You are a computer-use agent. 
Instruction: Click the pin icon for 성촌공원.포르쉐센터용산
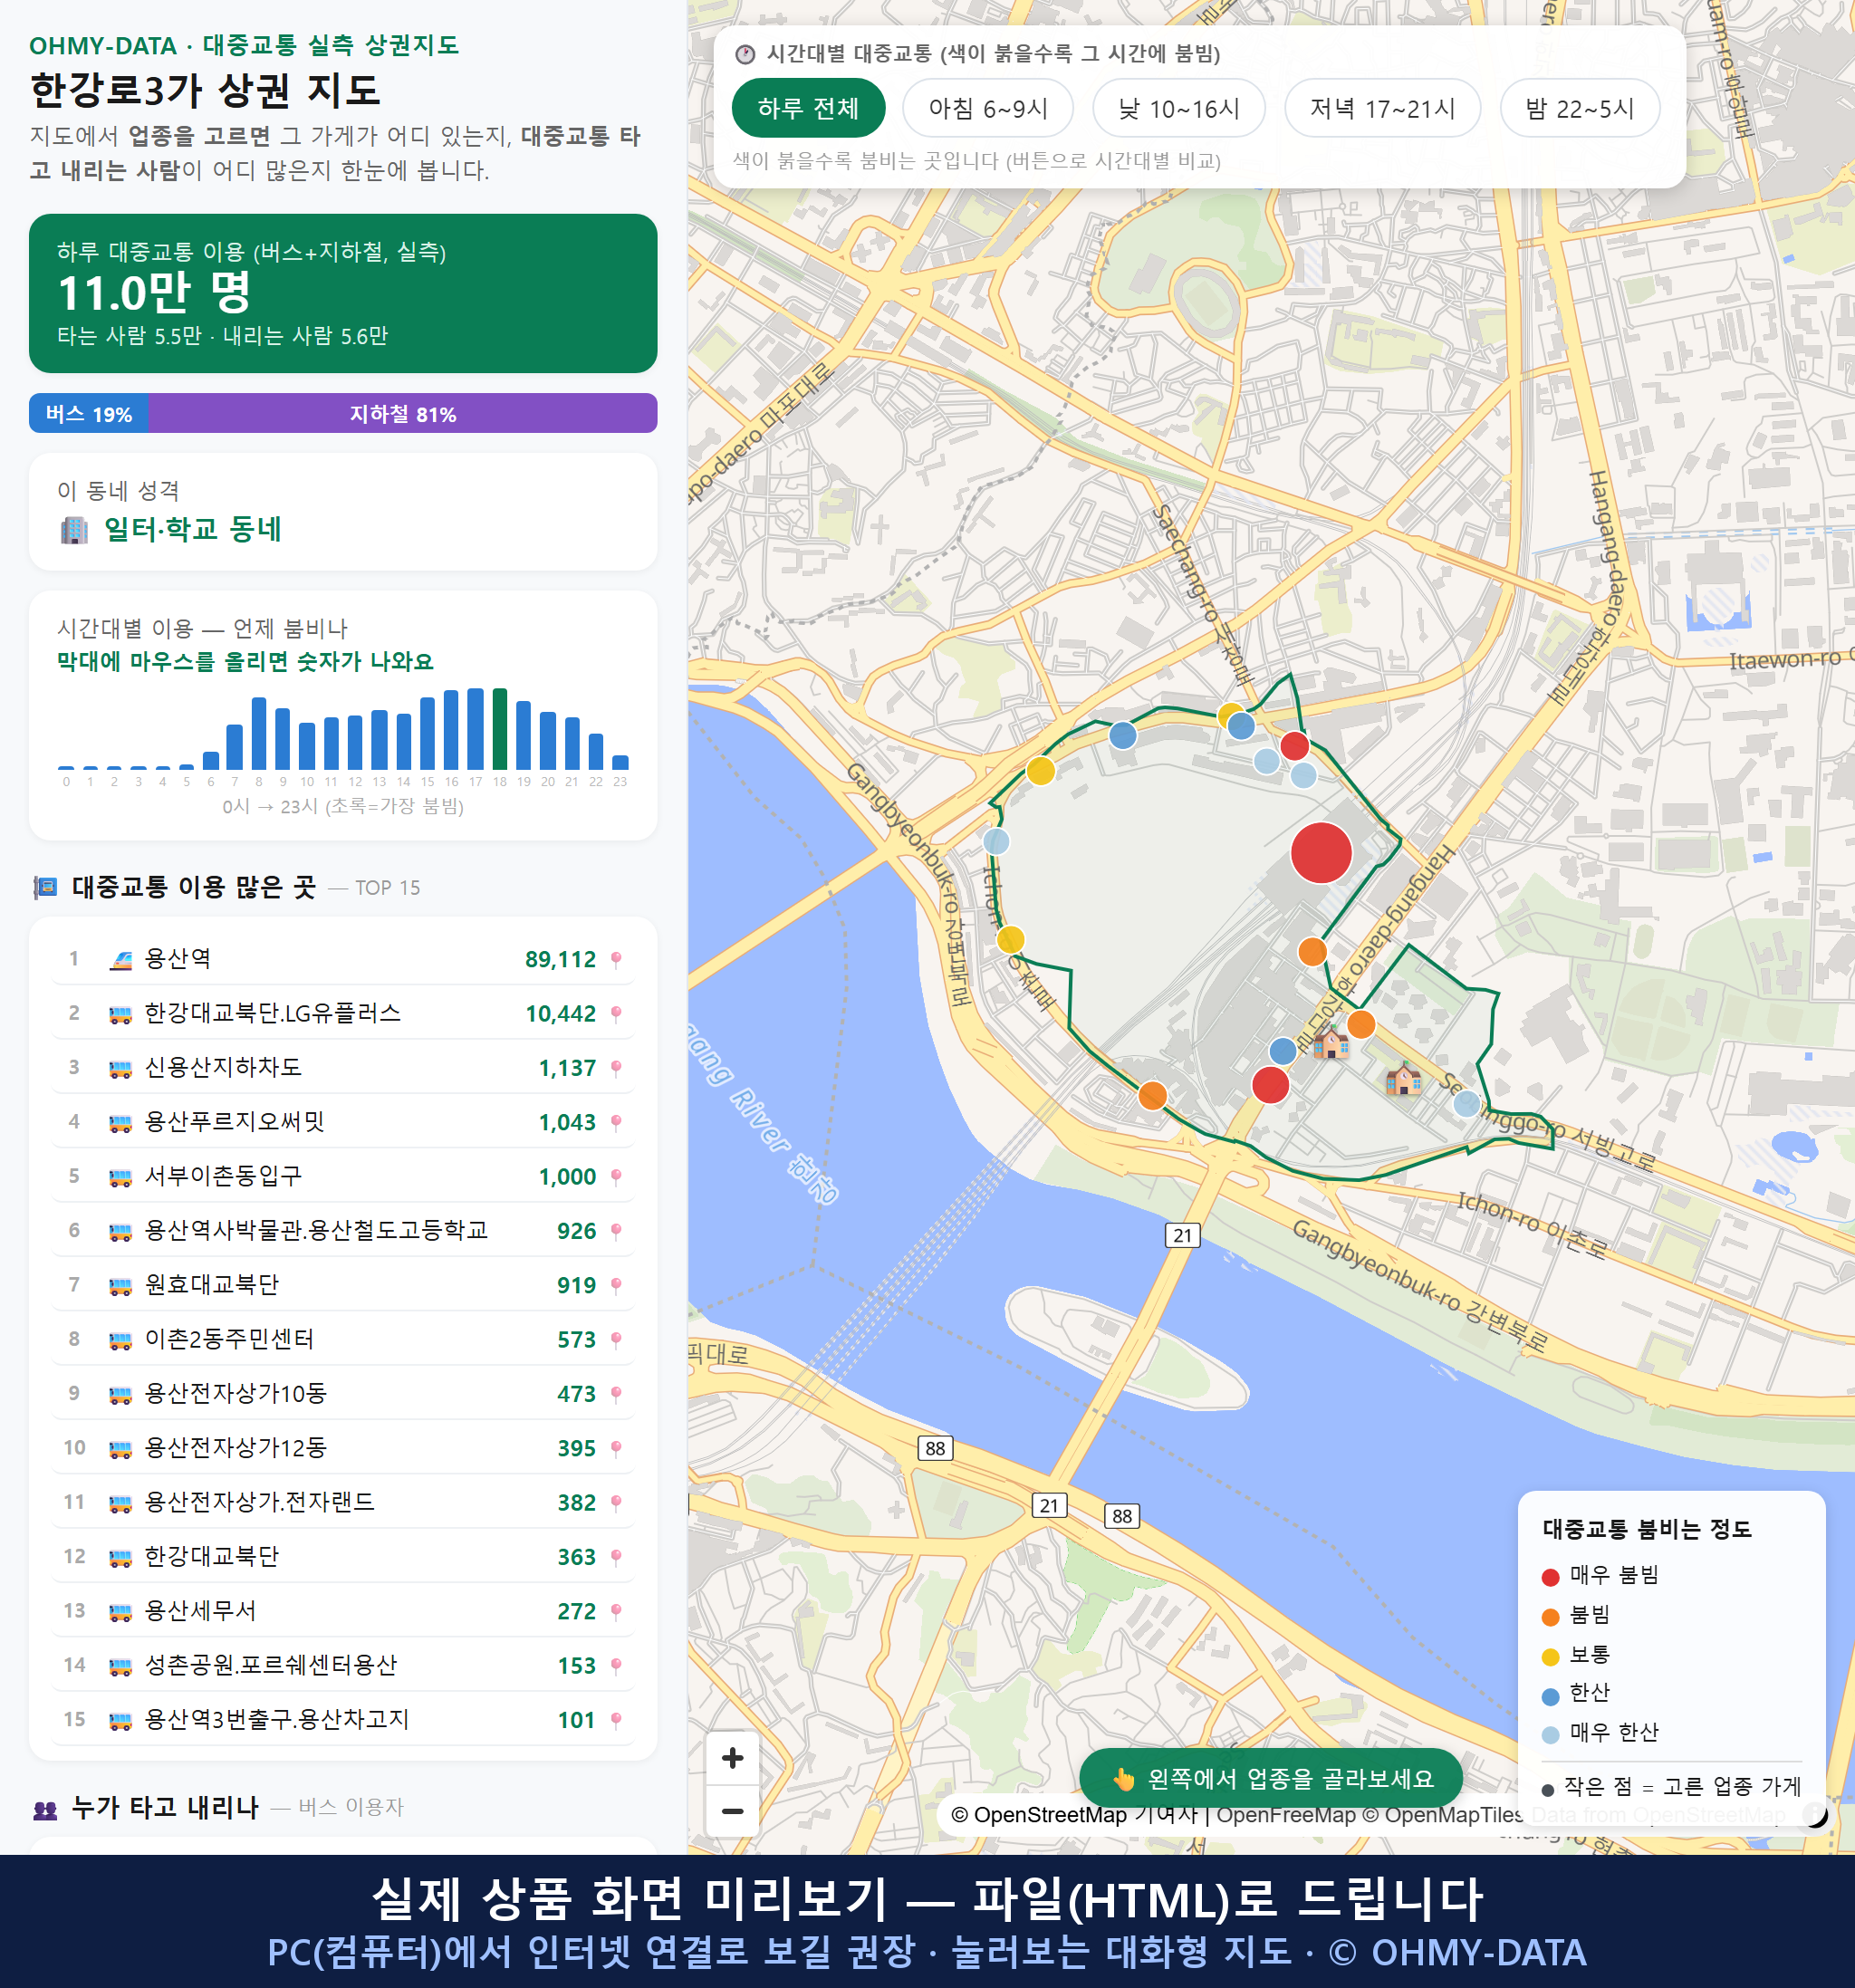point(616,1666)
